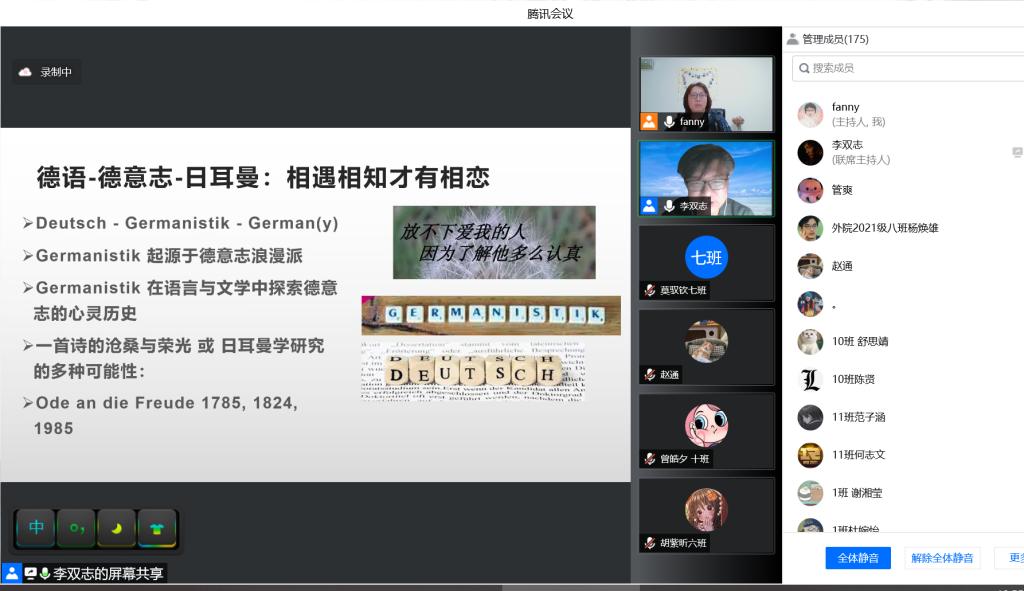Click muted mic icon on 赵通 video tile
Image resolution: width=1024 pixels, height=591 pixels.
coord(650,374)
